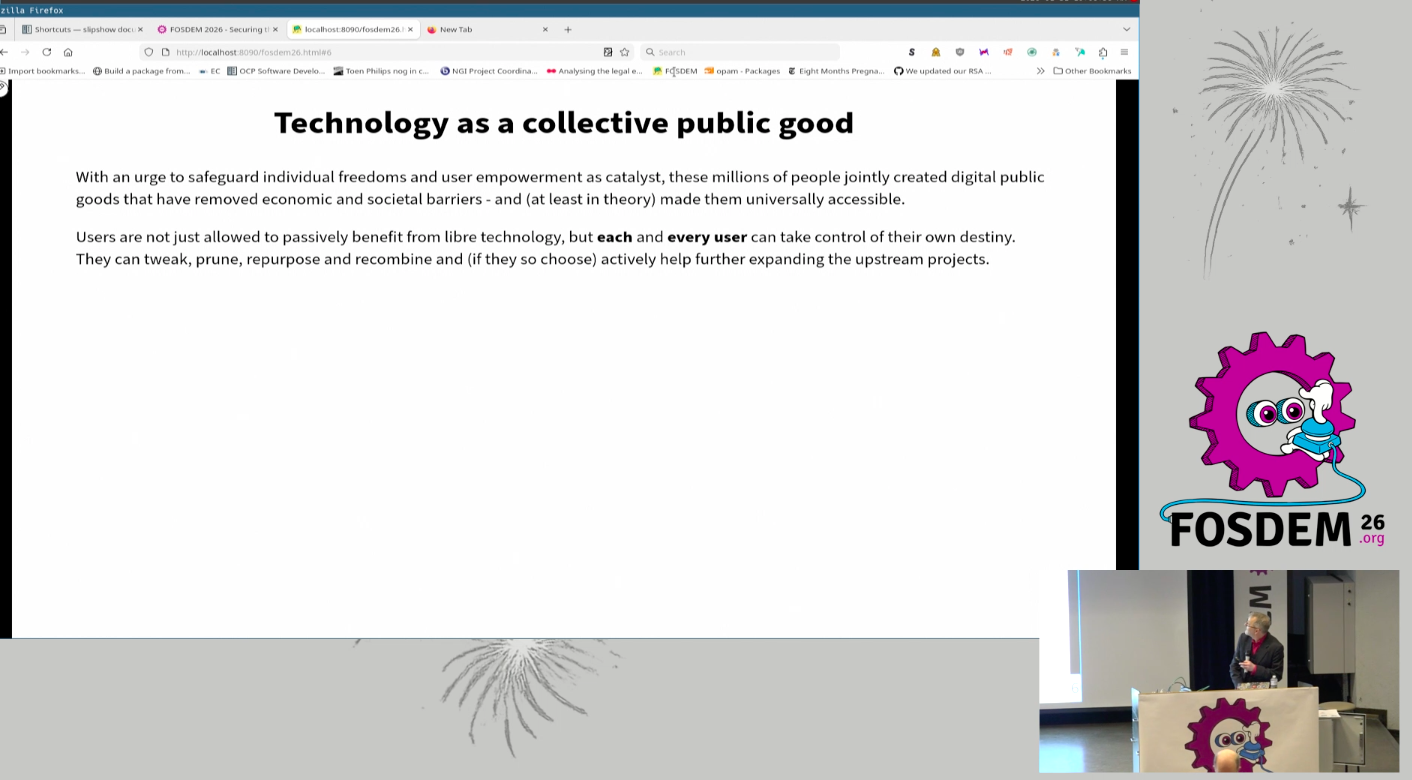Open the shield-shaped extension icon
The width and height of the screenshot is (1412, 780).
point(959,51)
